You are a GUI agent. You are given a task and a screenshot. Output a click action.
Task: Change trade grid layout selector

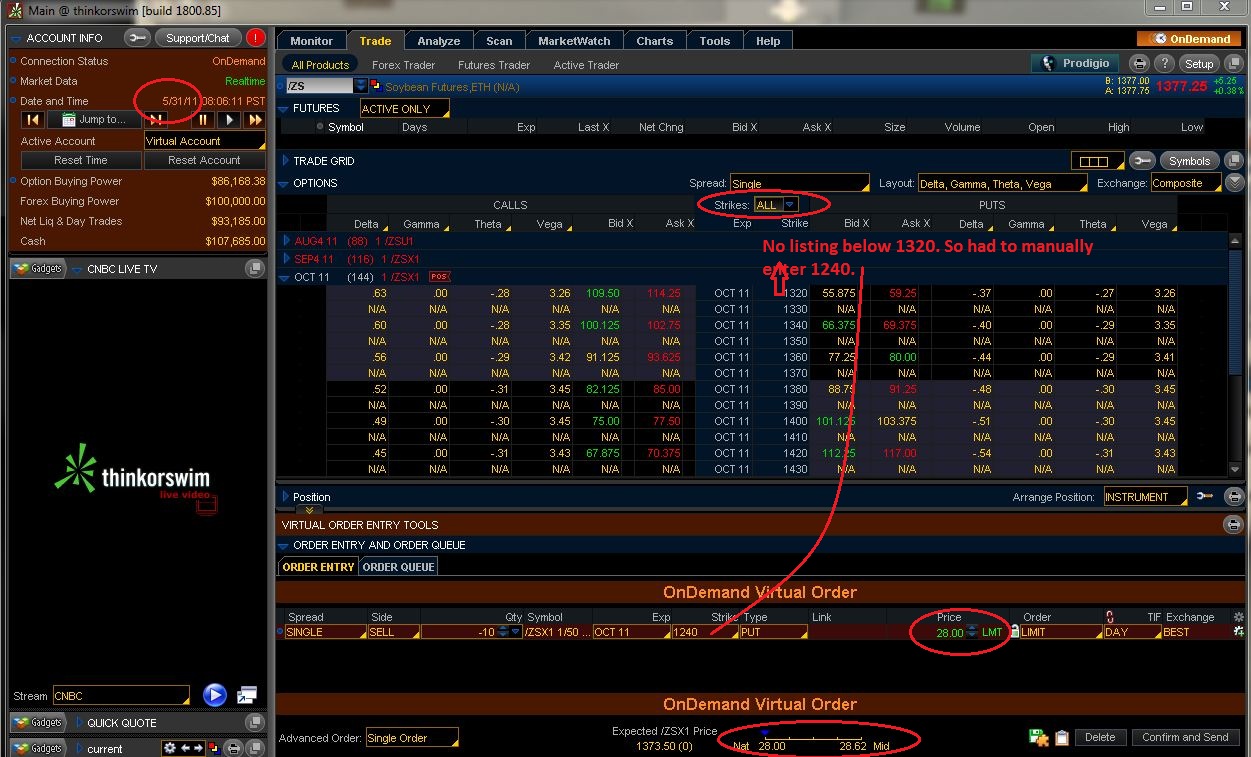point(1096,161)
